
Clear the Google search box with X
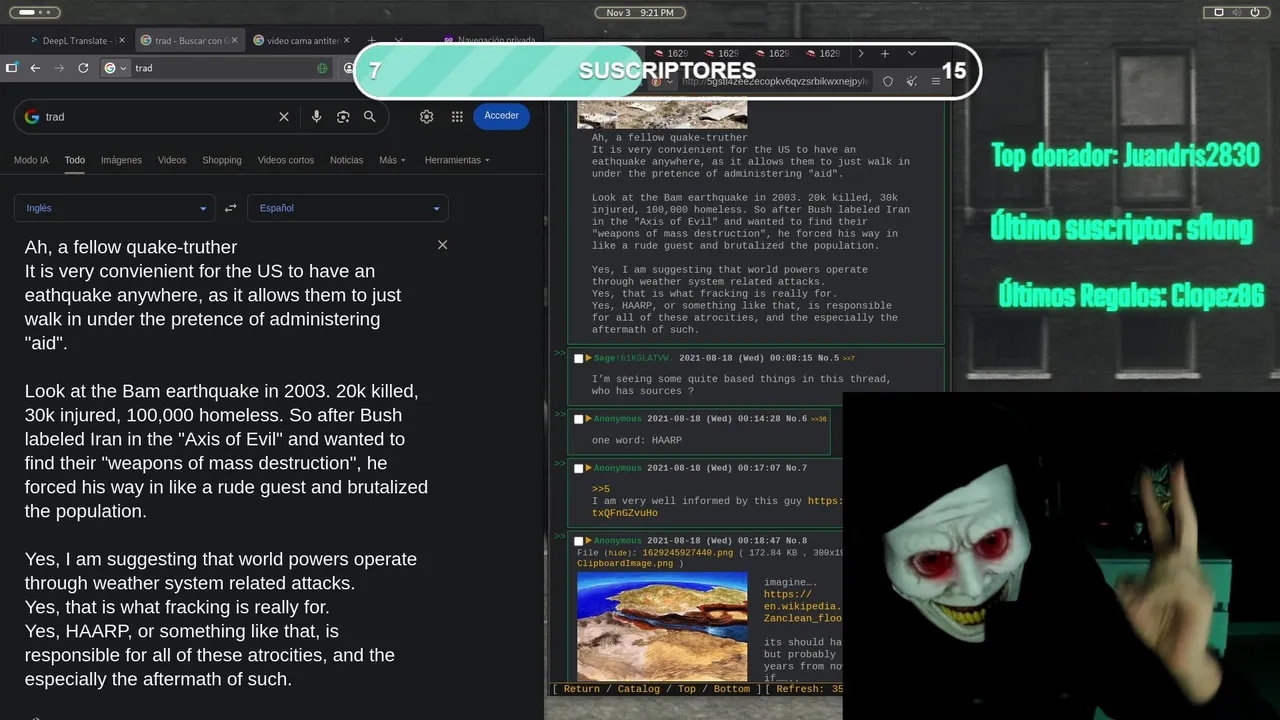284,117
